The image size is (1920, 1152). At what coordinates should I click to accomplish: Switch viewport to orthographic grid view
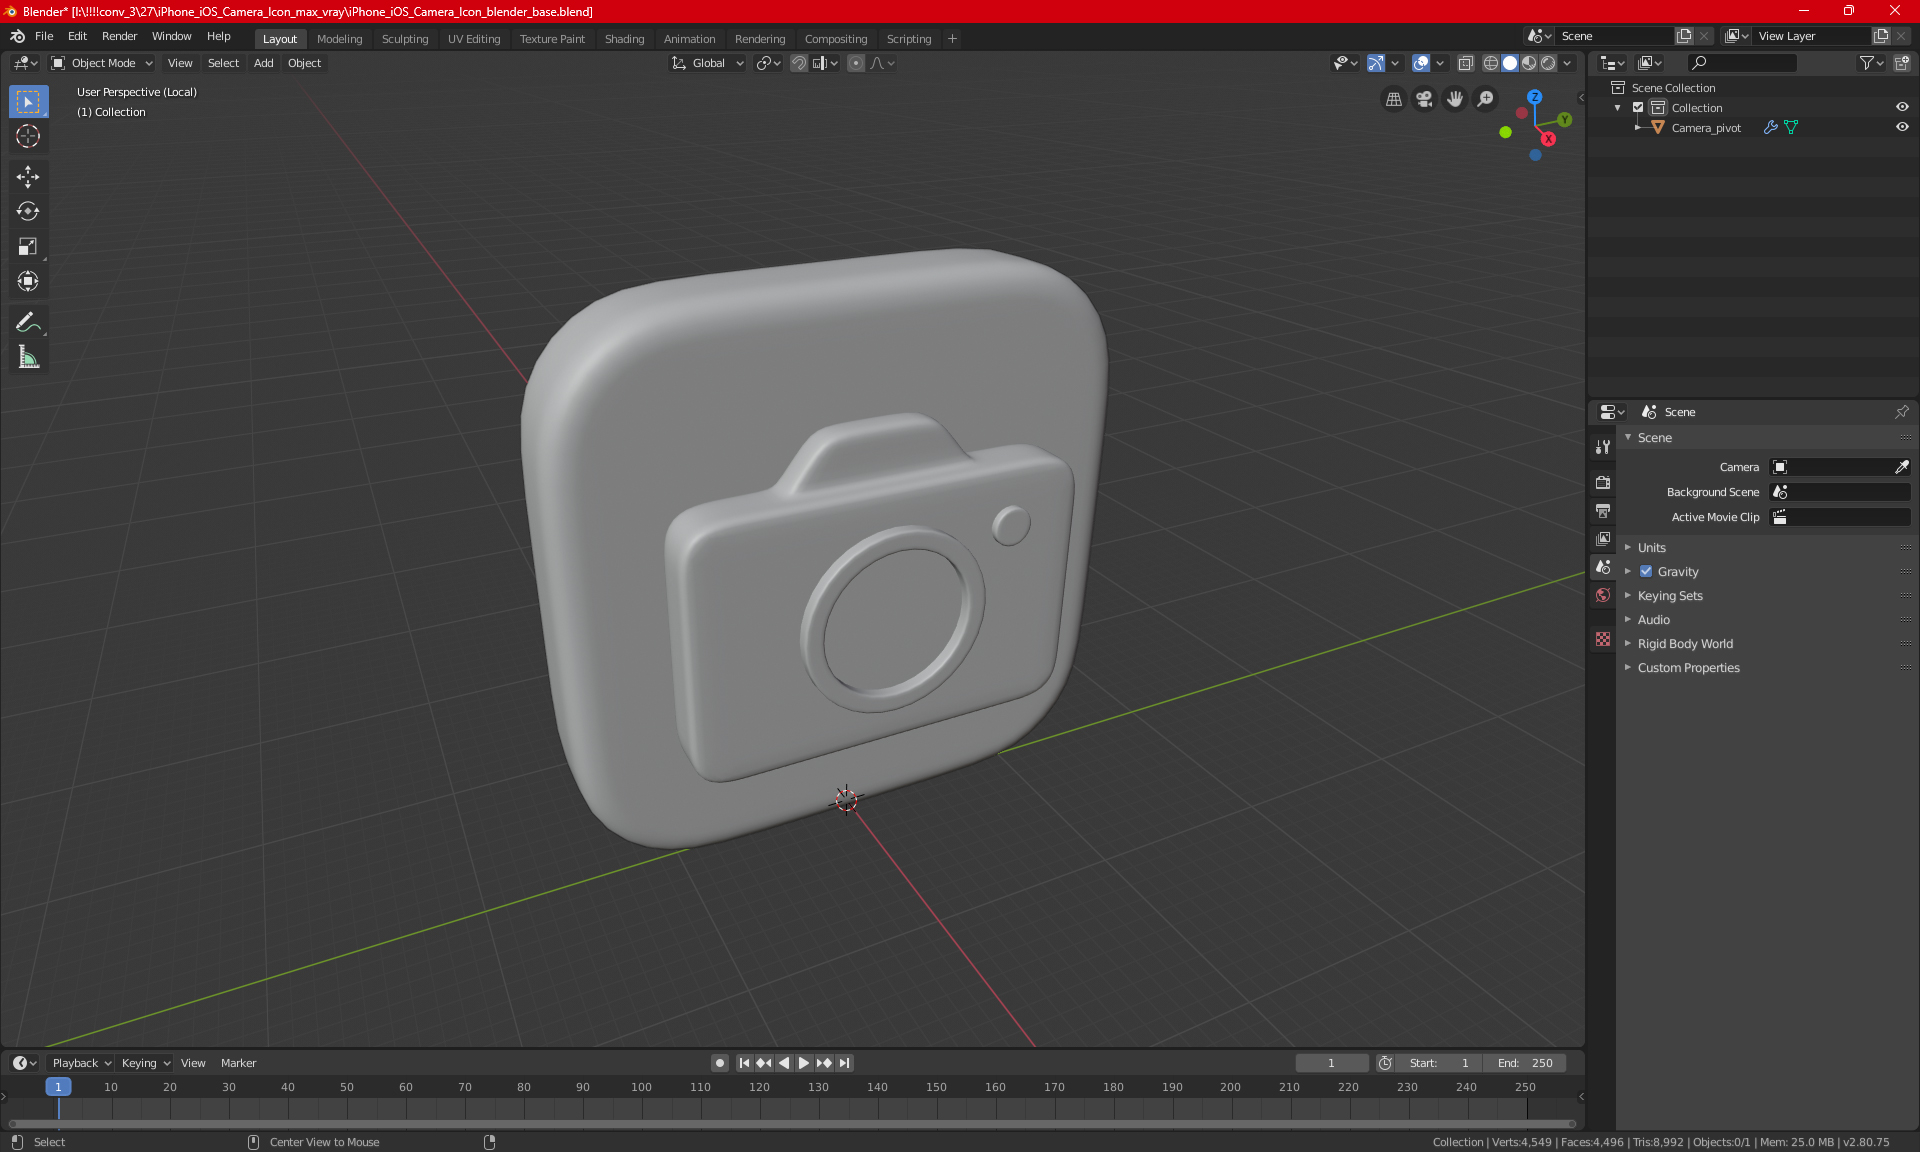pyautogui.click(x=1393, y=99)
